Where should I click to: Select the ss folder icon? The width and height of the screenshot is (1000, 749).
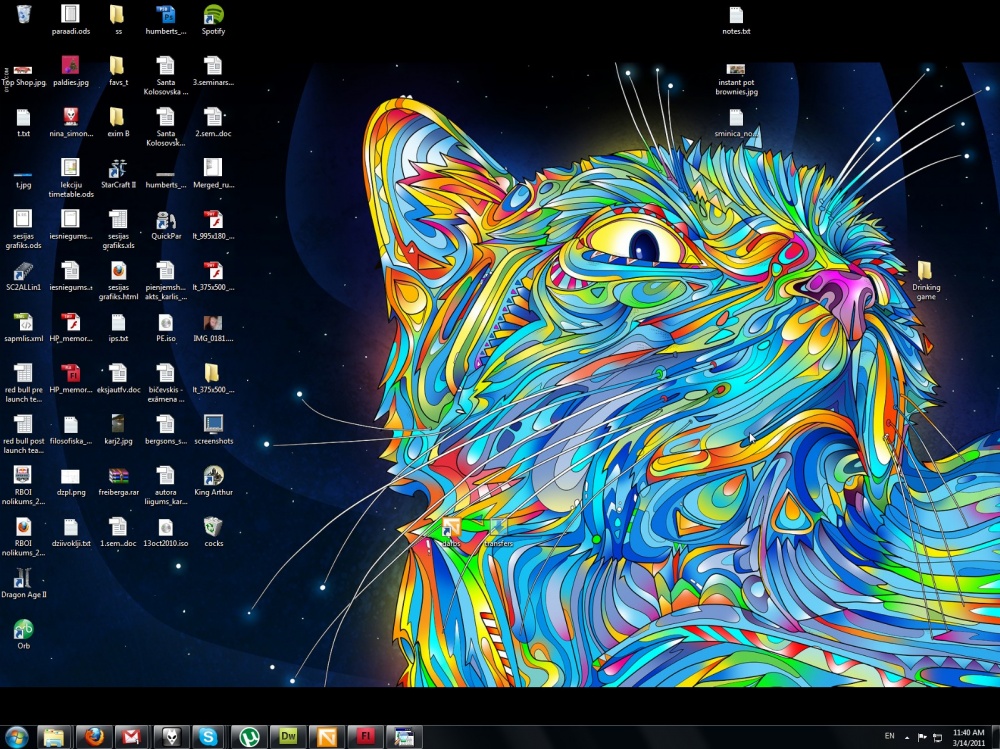tap(118, 14)
